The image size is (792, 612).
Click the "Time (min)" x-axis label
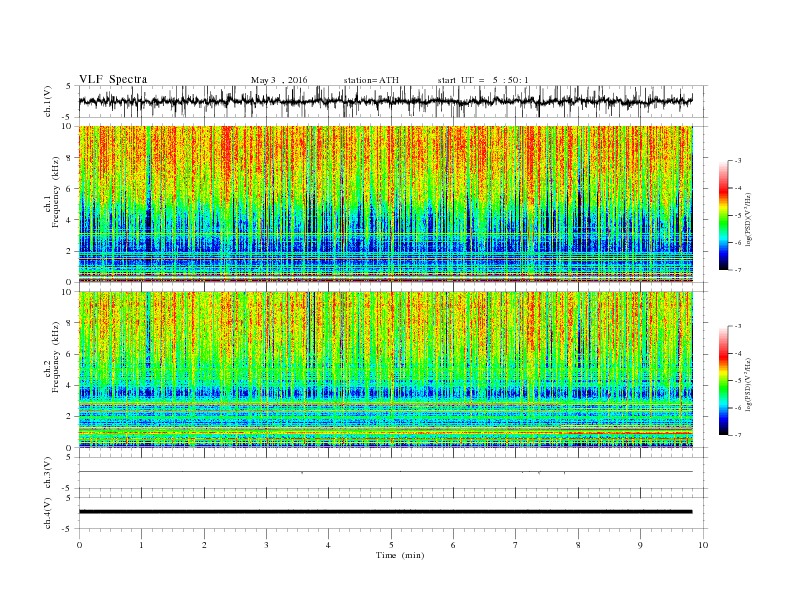pyautogui.click(x=400, y=555)
